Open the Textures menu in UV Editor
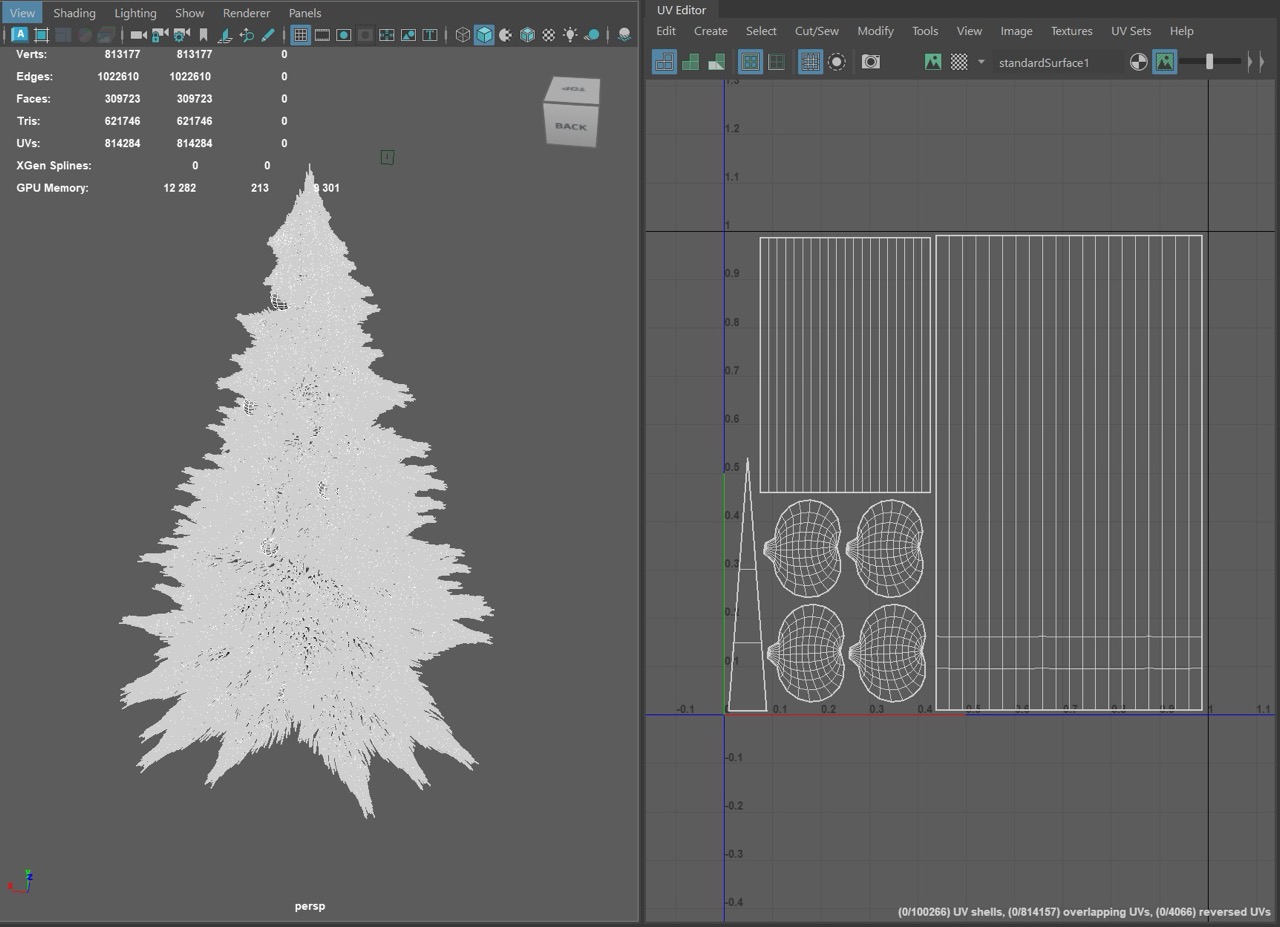The height and width of the screenshot is (927, 1280). pyautogui.click(x=1071, y=31)
